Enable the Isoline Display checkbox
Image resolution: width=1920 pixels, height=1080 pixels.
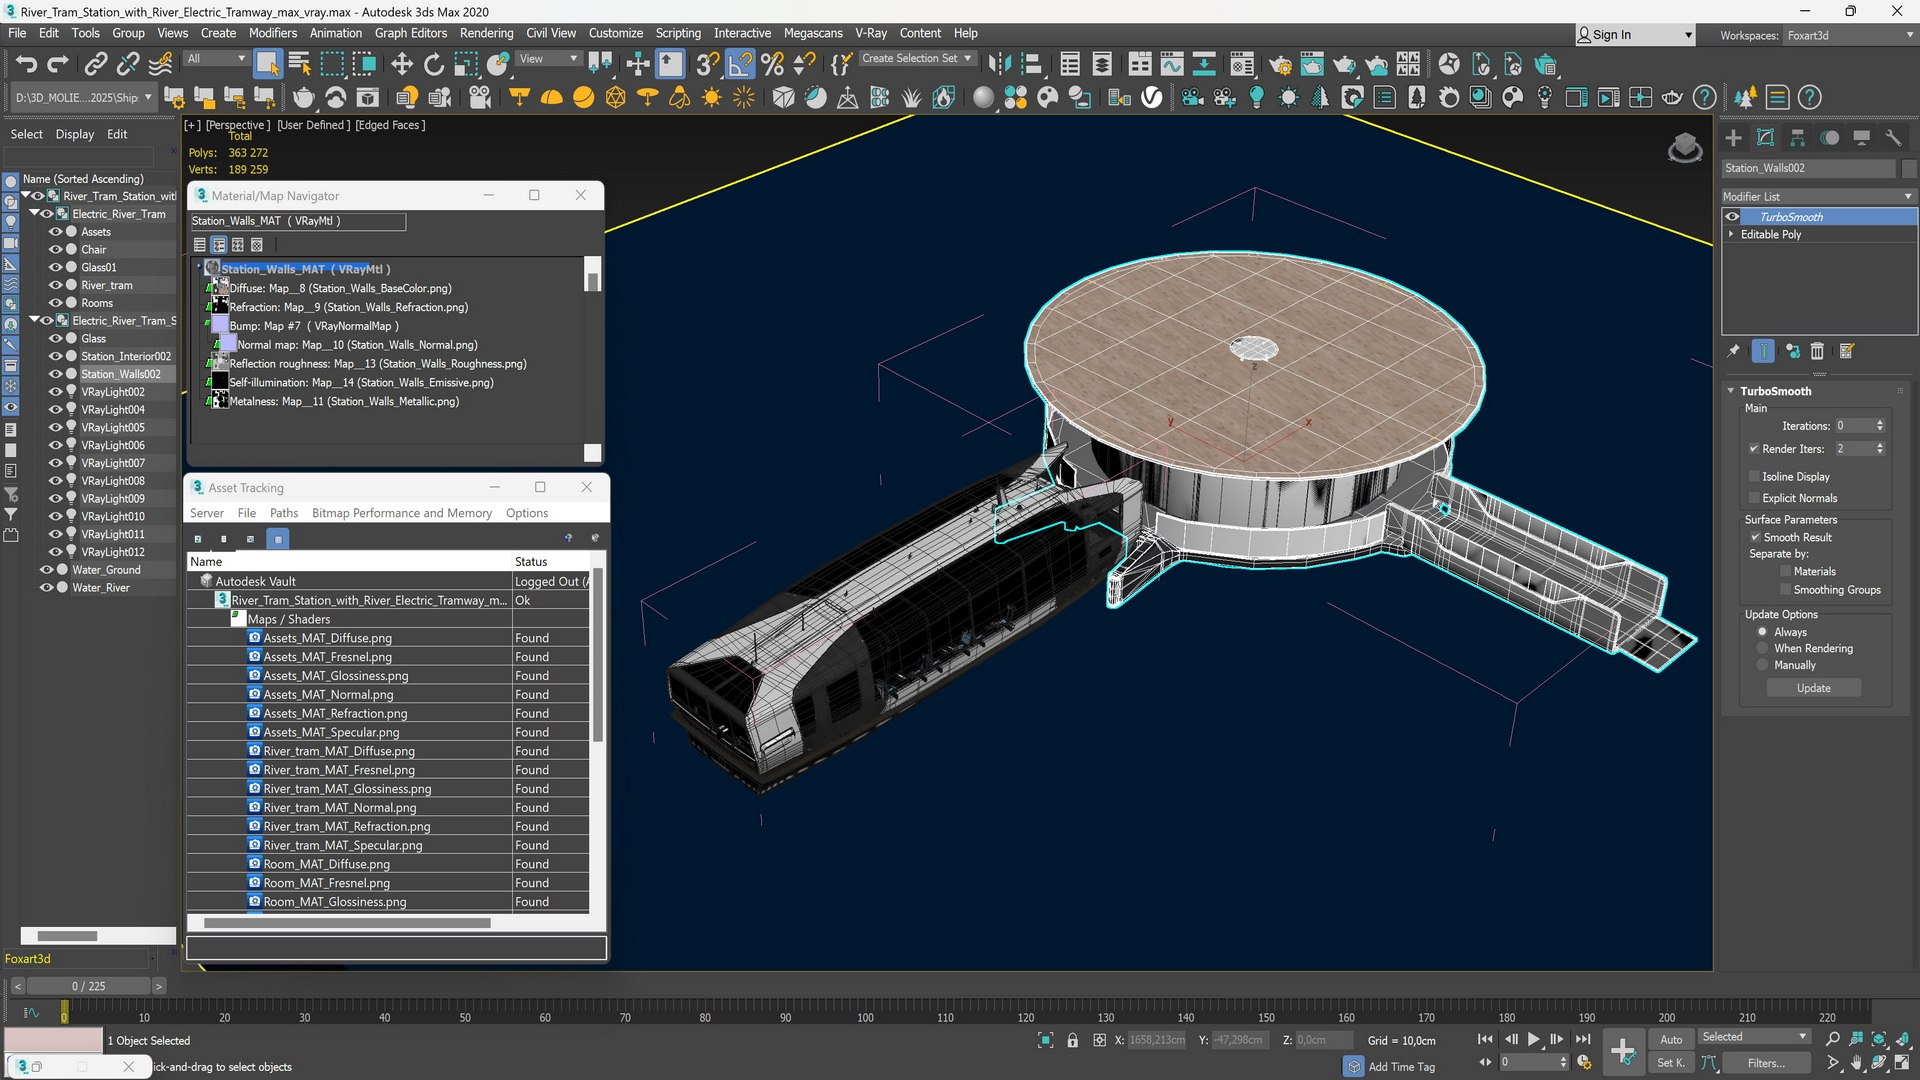point(1754,477)
